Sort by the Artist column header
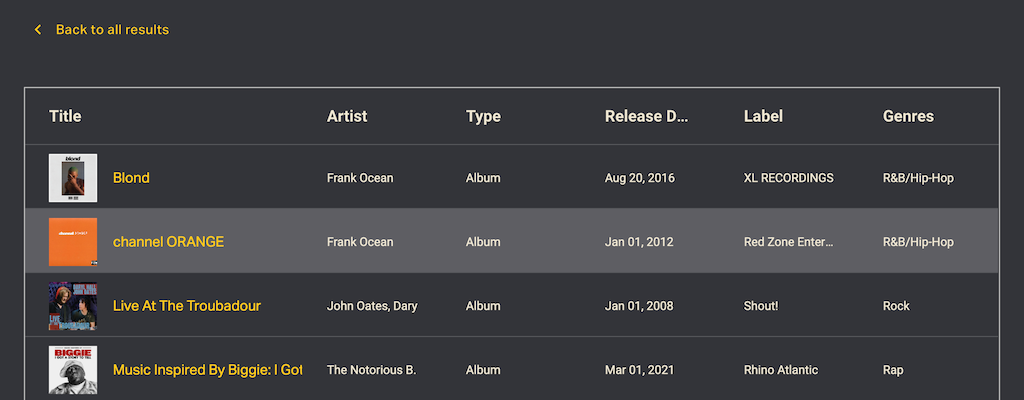 point(347,116)
